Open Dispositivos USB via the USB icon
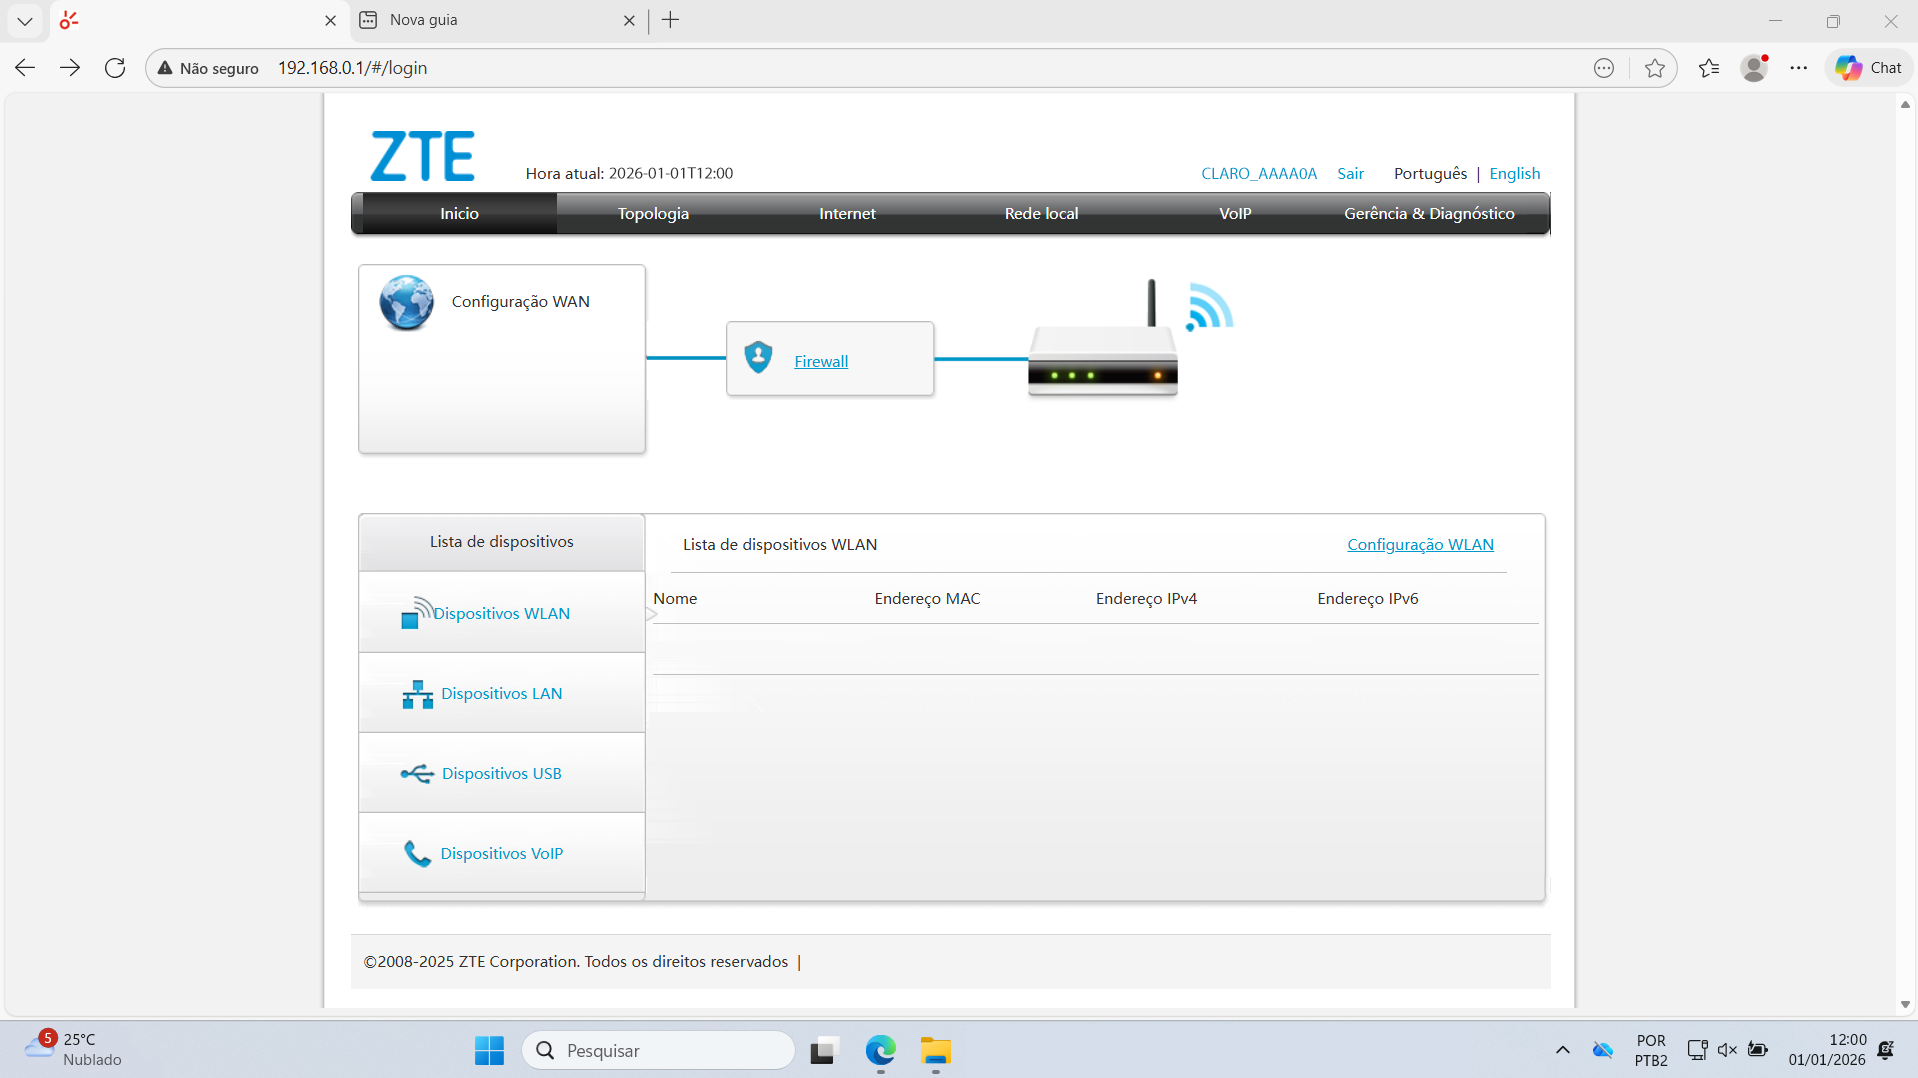The height and width of the screenshot is (1078, 1918). tap(417, 772)
